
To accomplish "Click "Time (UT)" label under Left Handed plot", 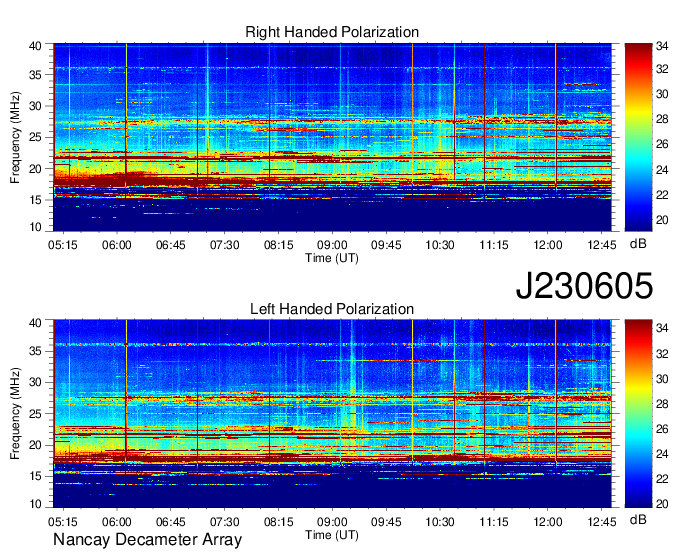I will 332,535.
